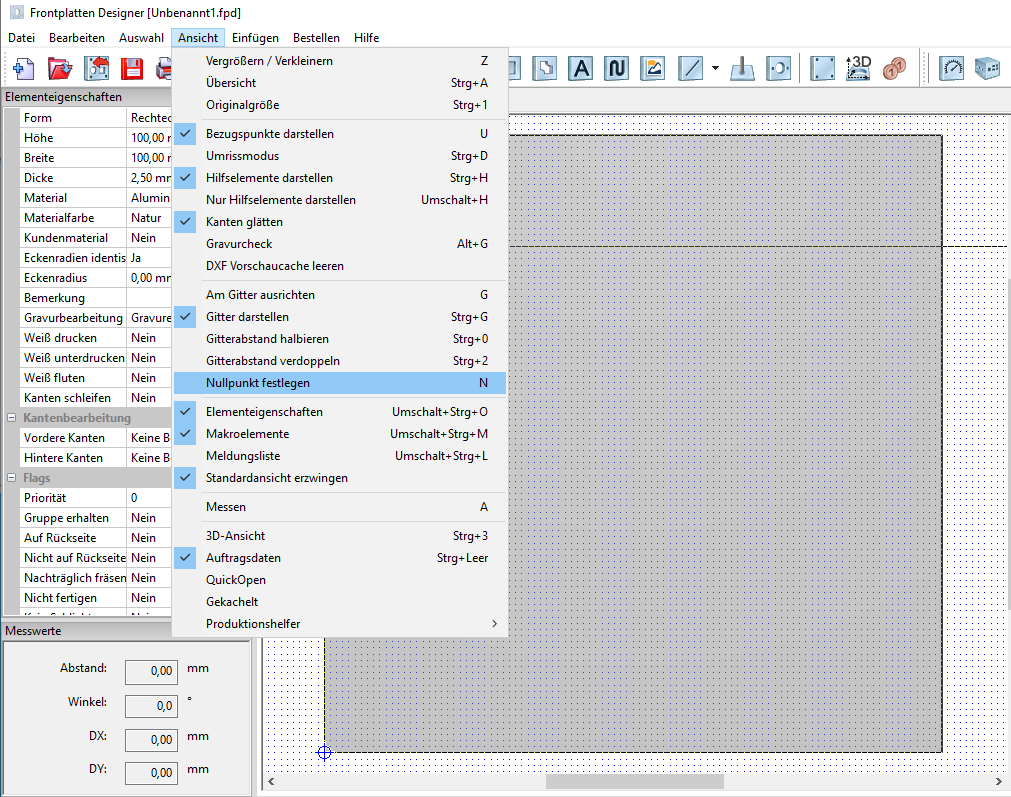Viewport: 1011px width, 797px height.
Task: Click the open folder toolbar icon
Action: click(61, 69)
